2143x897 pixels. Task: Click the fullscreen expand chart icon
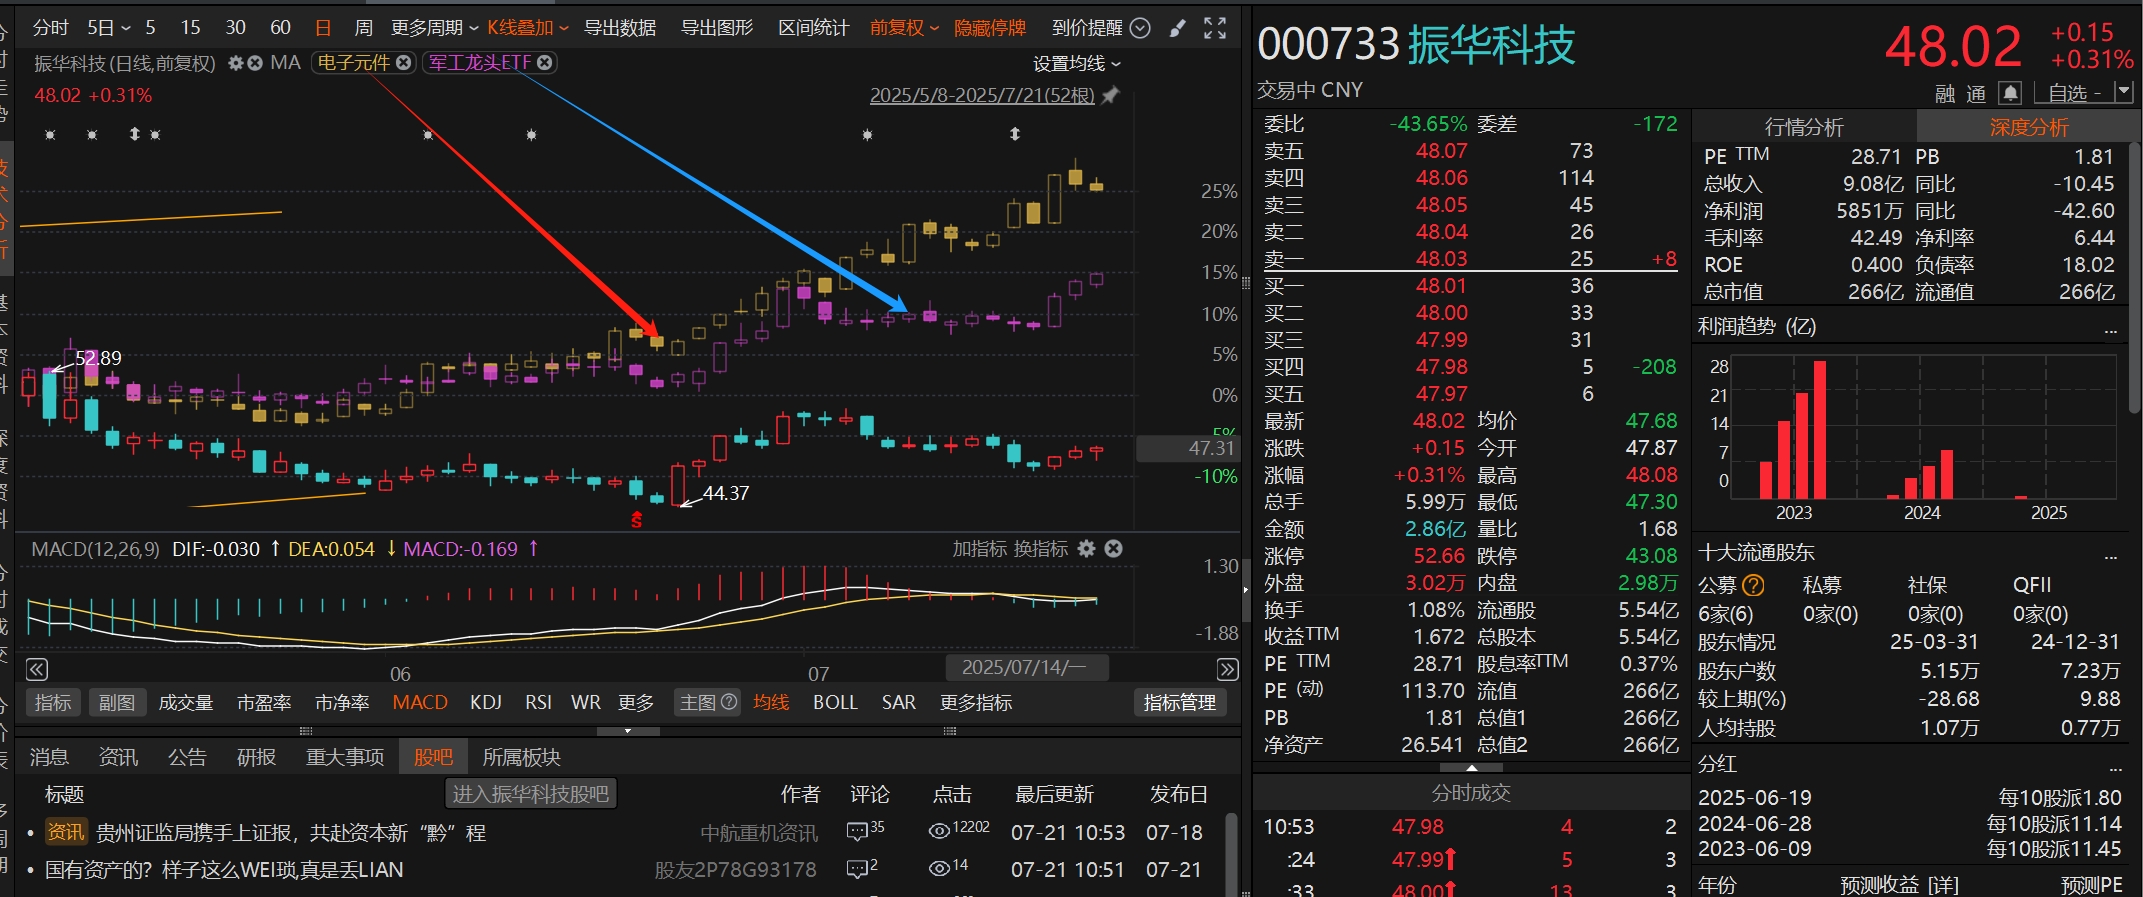click(x=1215, y=28)
